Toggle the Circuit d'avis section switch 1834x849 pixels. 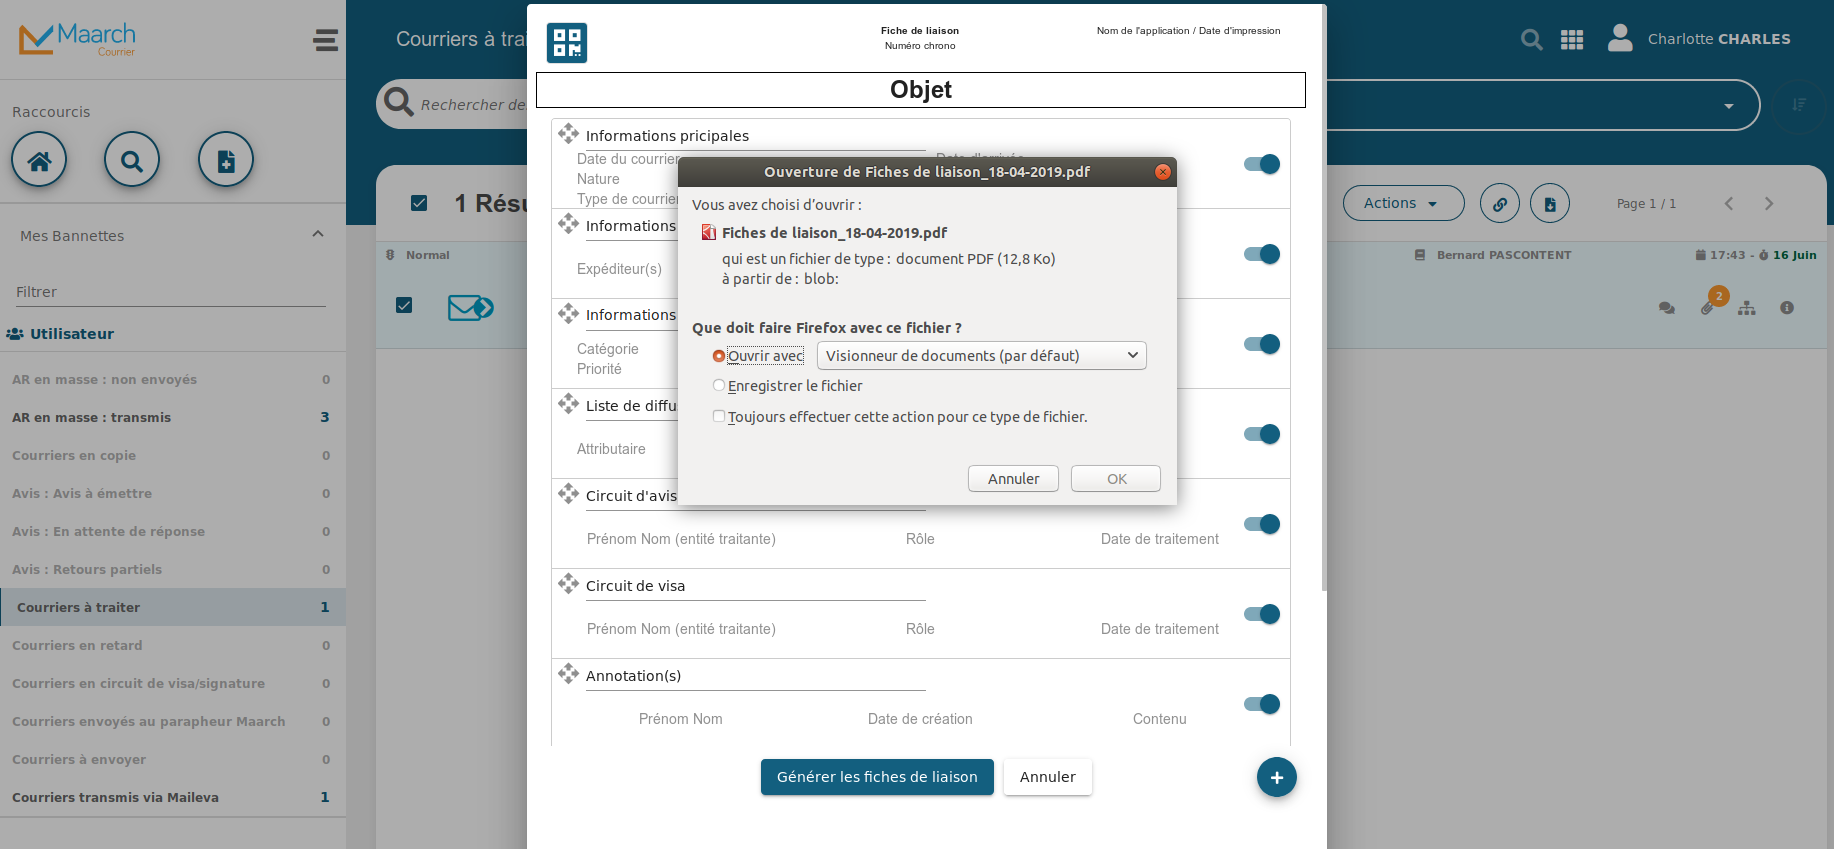coord(1262,524)
